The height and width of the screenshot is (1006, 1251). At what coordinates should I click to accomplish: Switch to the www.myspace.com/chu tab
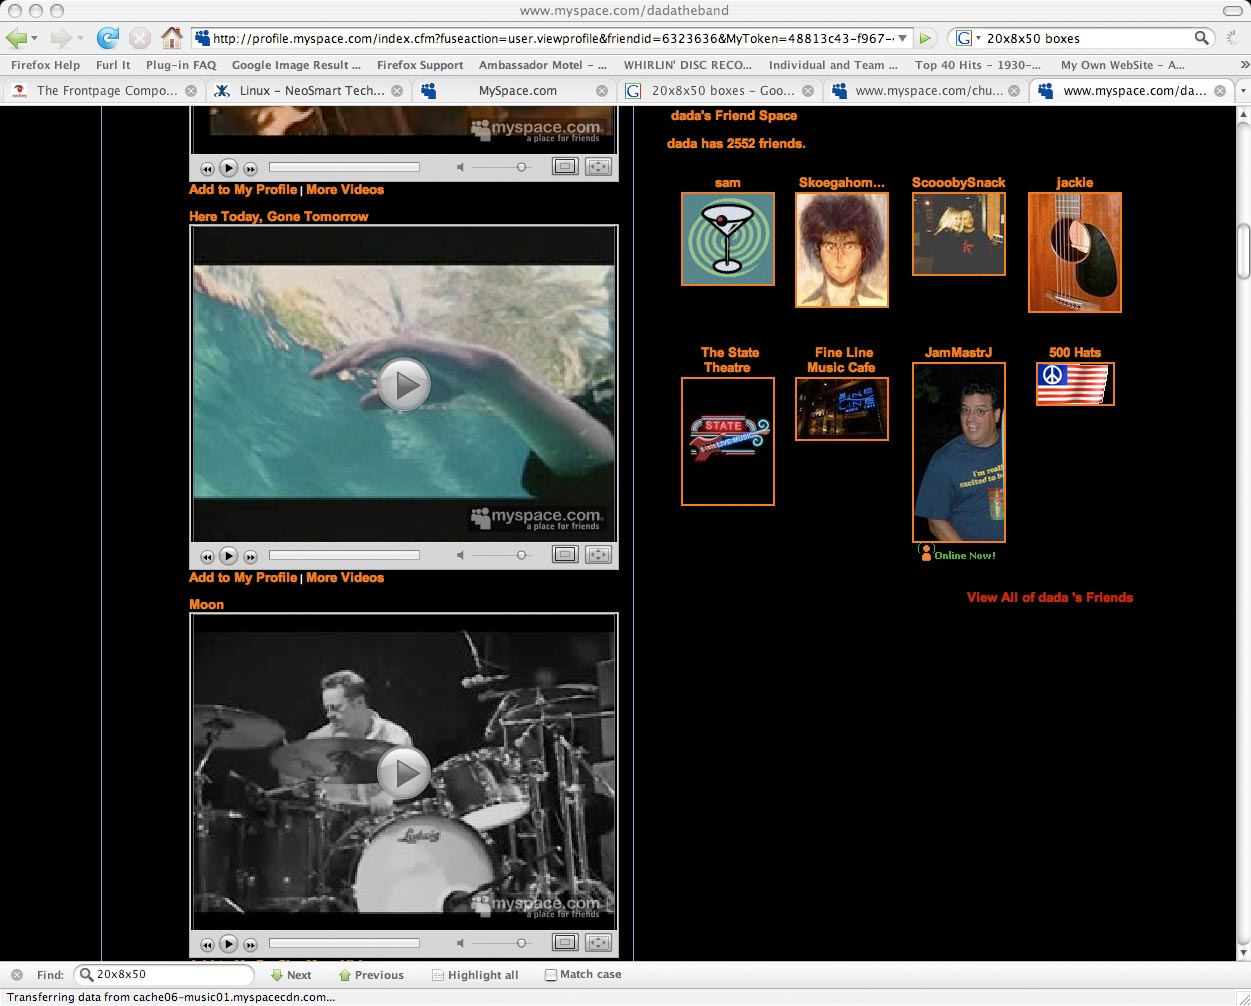[x=927, y=90]
